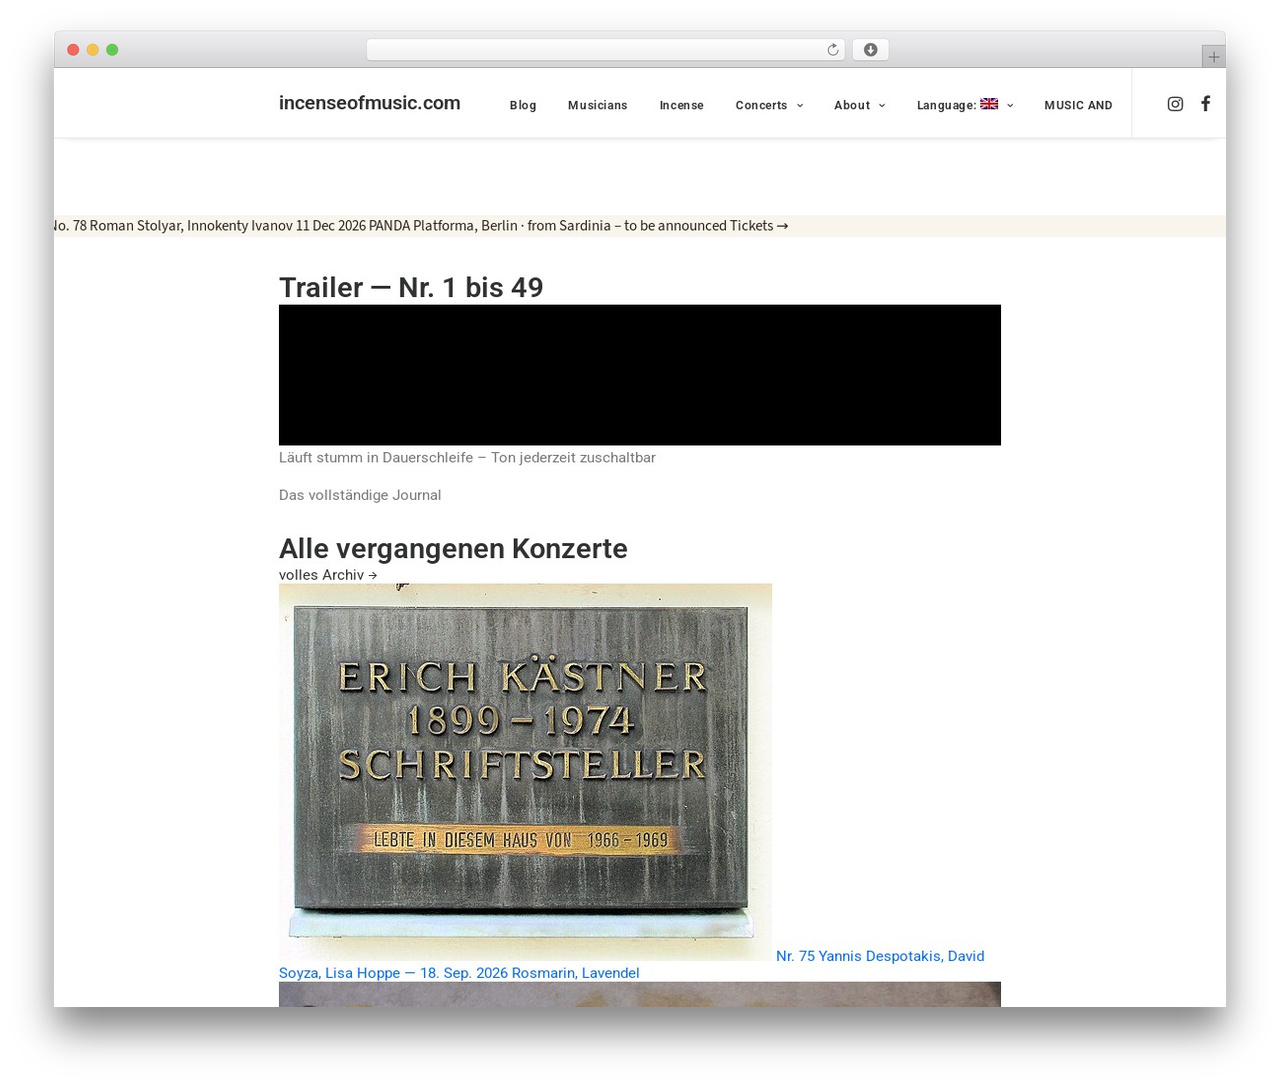Open the Incense menu item
This screenshot has width=1280, height=1084.
pos(681,105)
